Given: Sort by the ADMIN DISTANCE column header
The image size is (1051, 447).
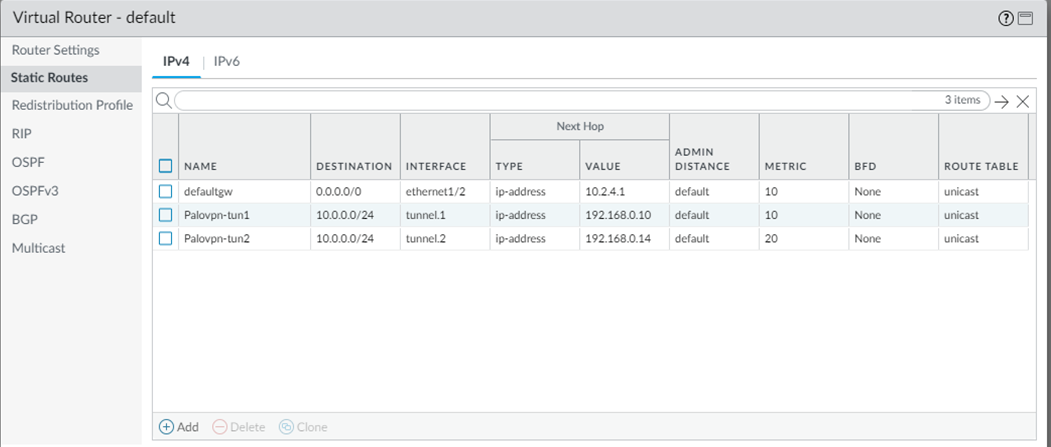Looking at the screenshot, I should (x=702, y=159).
